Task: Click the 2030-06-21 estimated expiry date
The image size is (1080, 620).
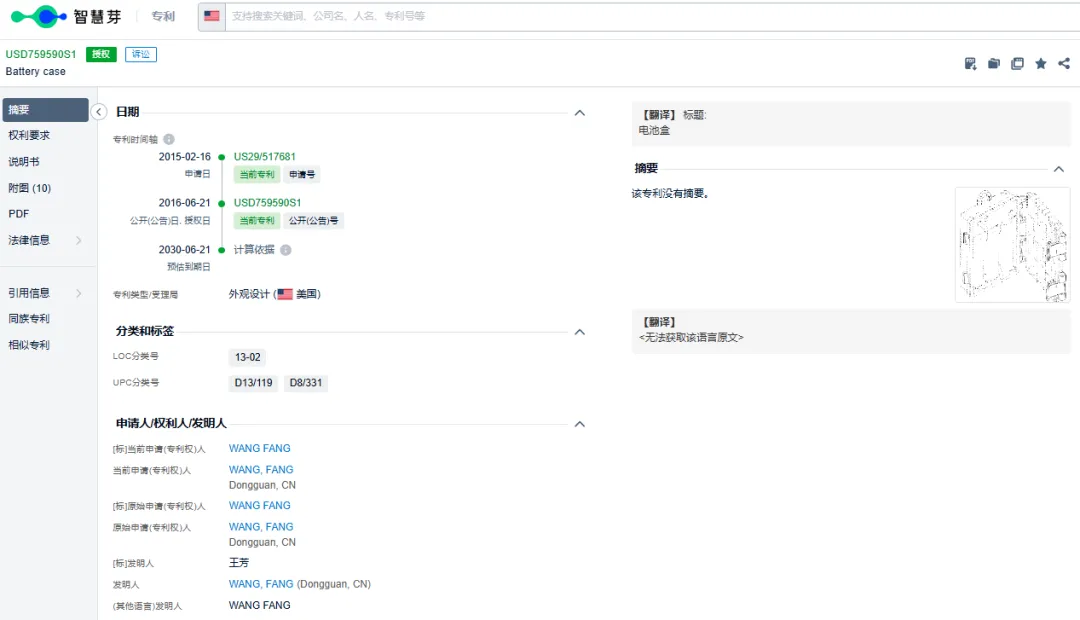Action: (185, 249)
